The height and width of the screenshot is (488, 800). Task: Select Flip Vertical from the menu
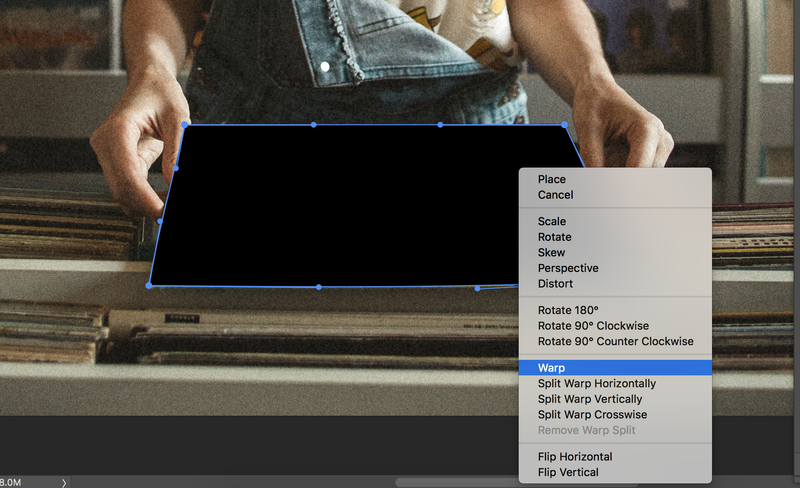point(615,472)
